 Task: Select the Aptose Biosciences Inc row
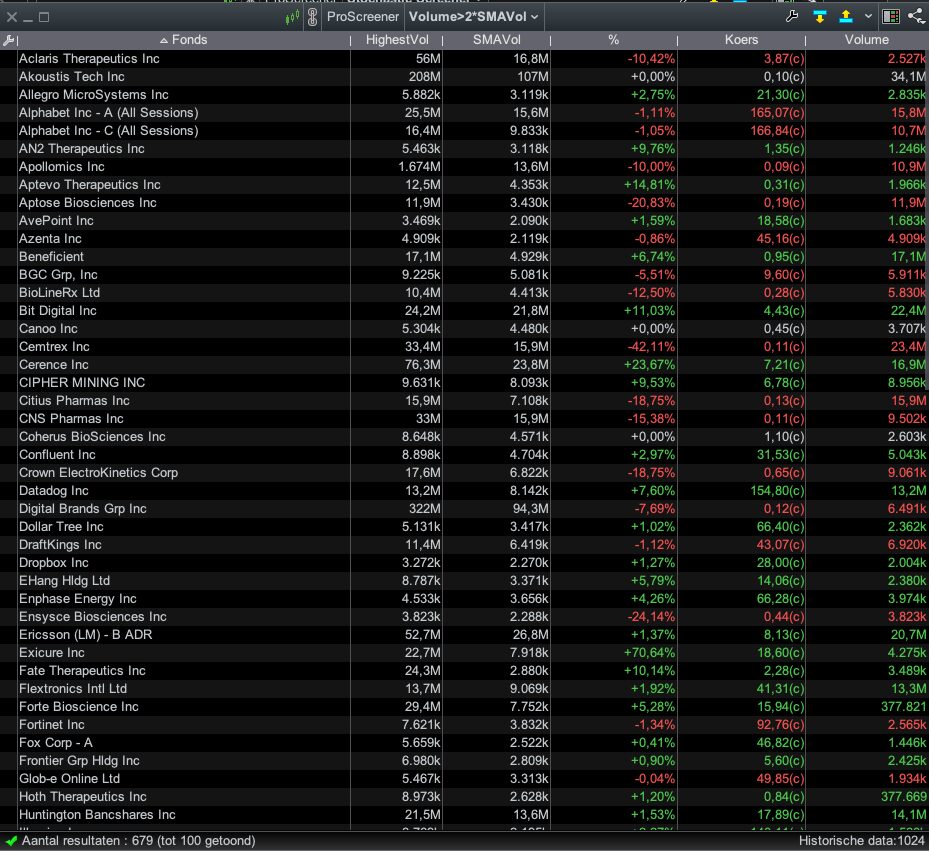click(464, 203)
